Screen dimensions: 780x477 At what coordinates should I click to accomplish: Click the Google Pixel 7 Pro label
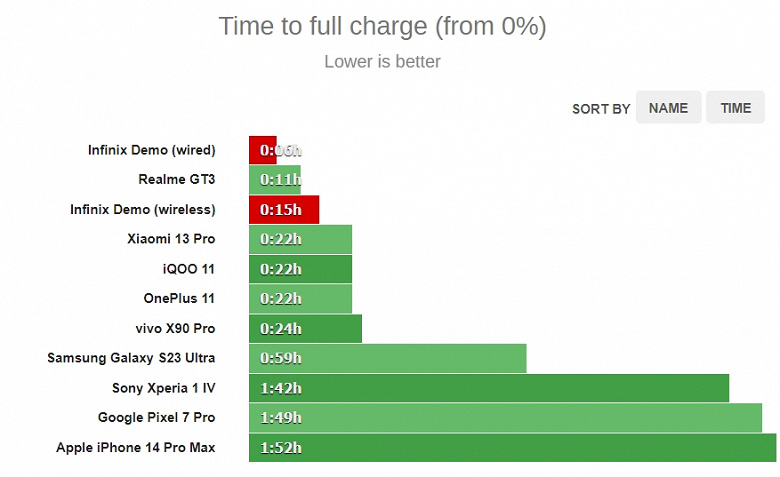(156, 417)
